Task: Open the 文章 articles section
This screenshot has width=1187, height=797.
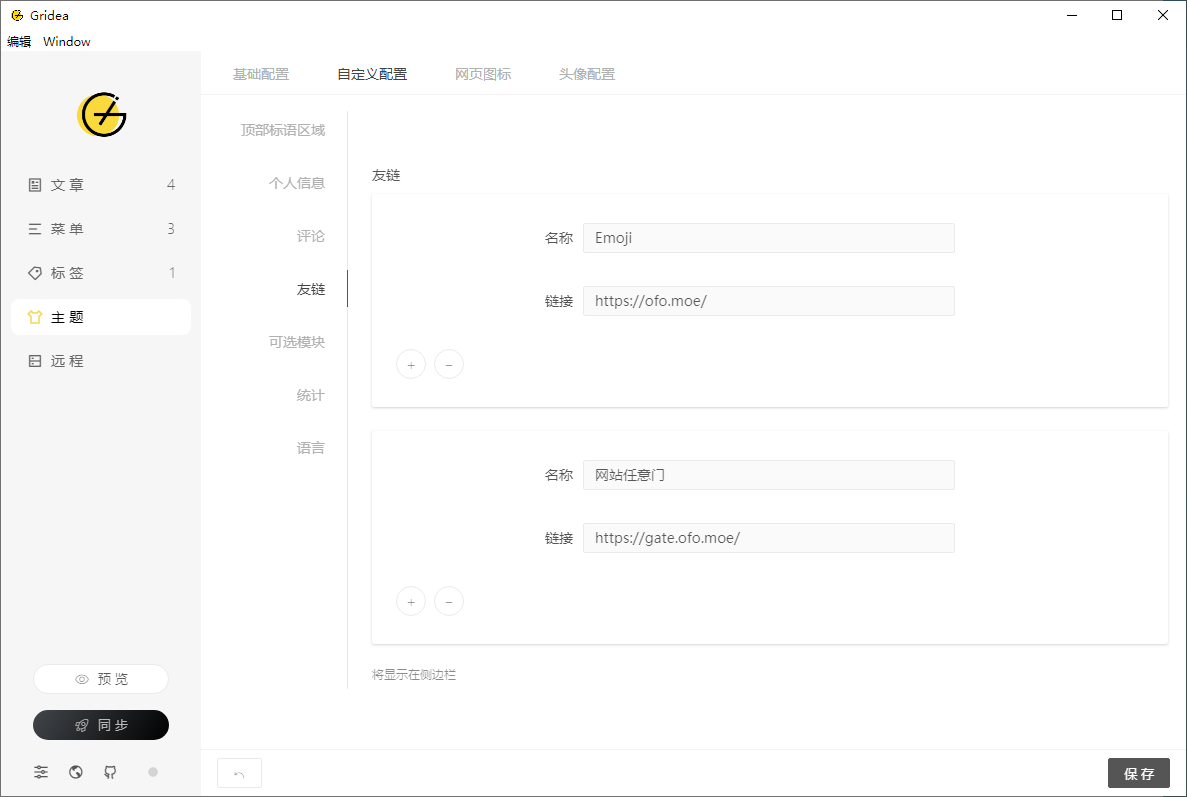Action: 101,185
